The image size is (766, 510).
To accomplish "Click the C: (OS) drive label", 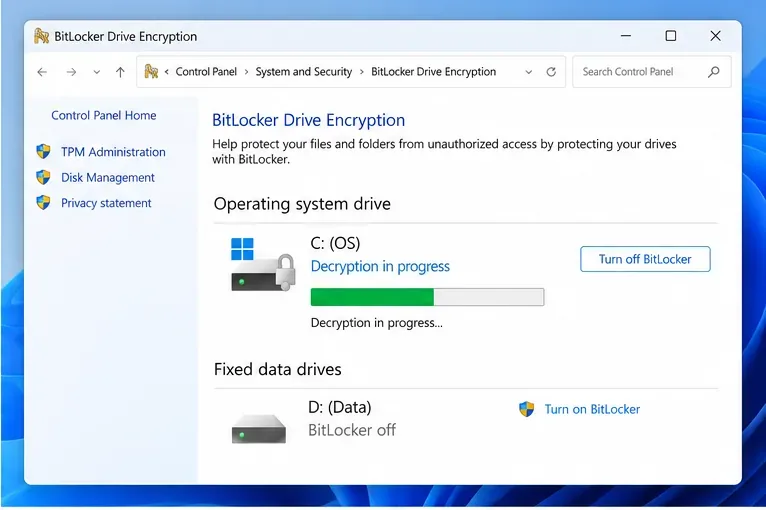I will pyautogui.click(x=335, y=243).
